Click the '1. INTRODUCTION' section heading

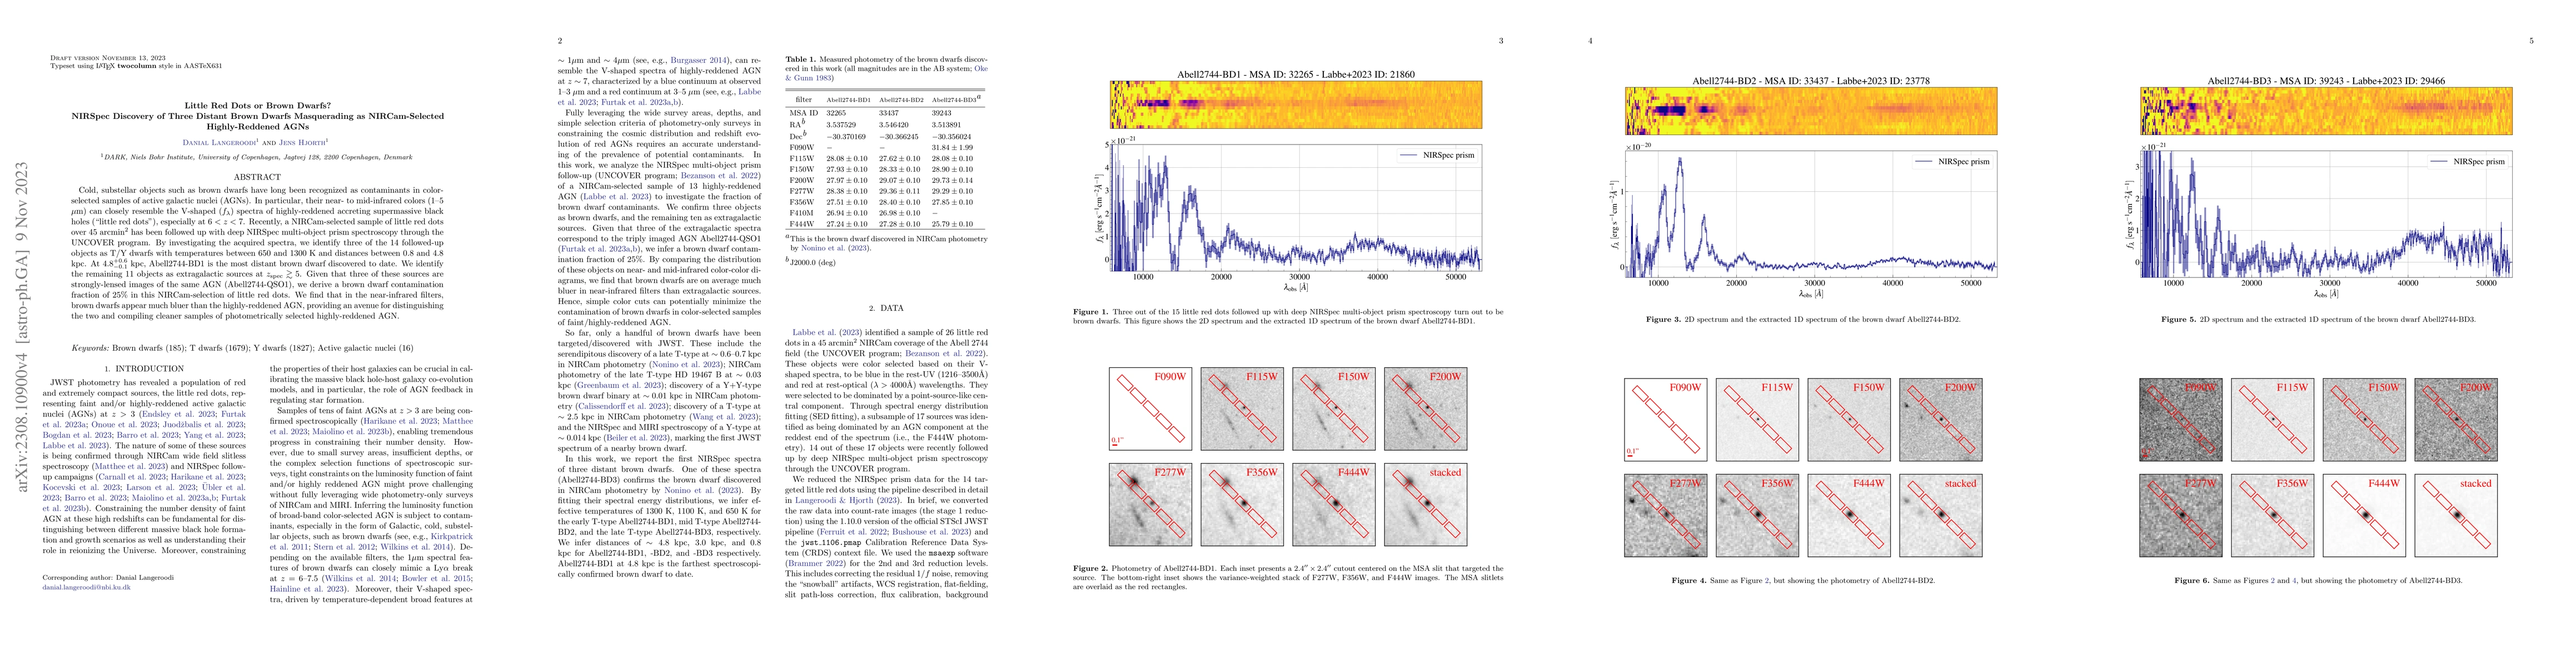click(x=145, y=369)
